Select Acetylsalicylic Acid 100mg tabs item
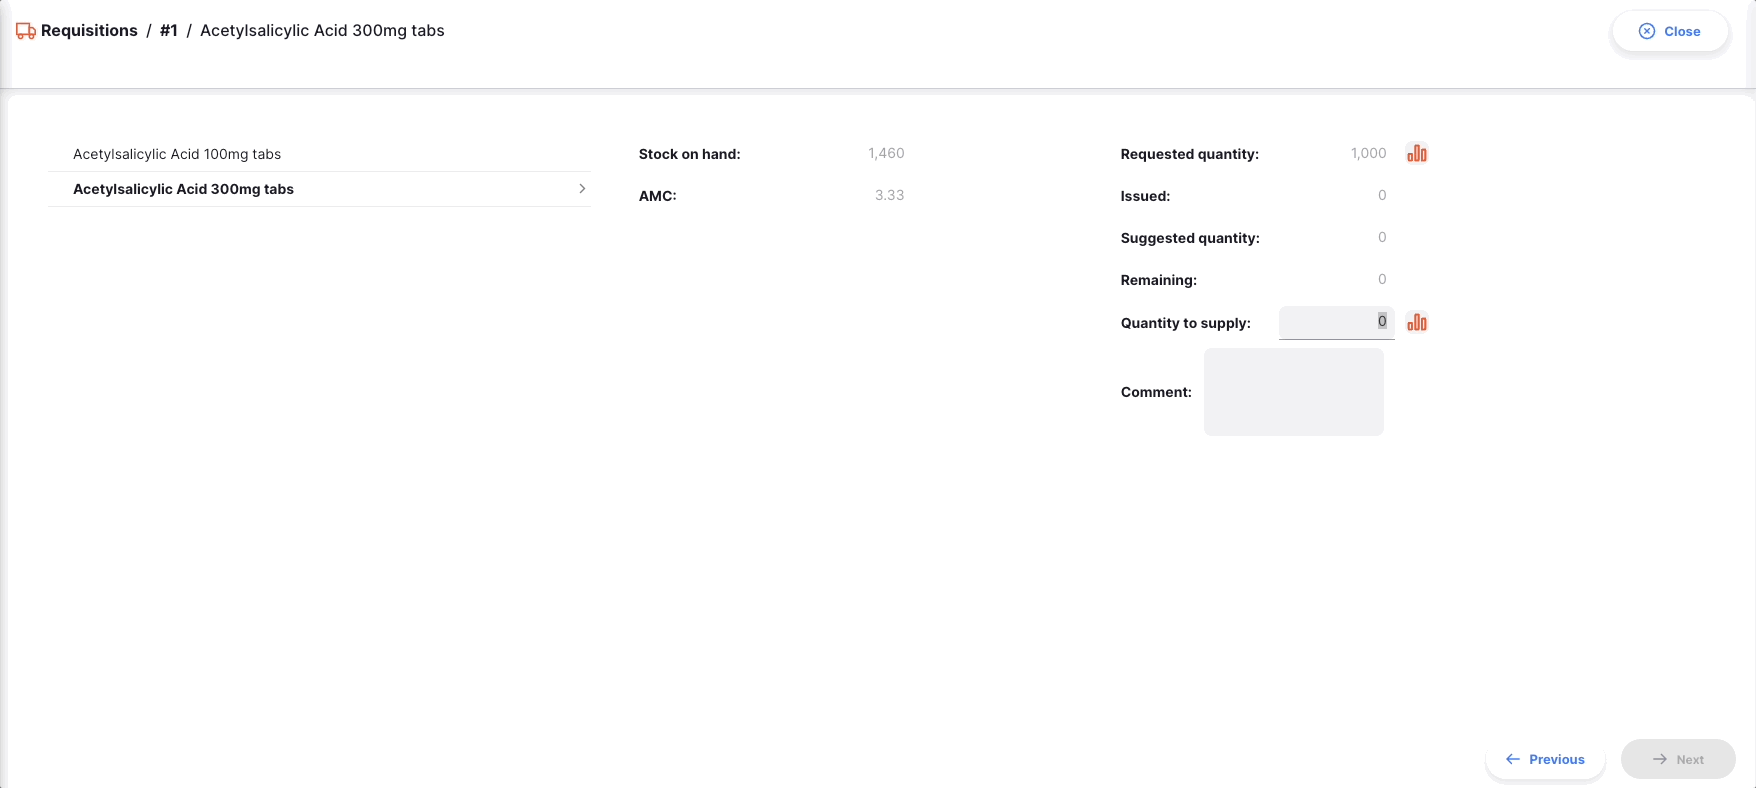This screenshot has height=788, width=1756. pos(320,154)
